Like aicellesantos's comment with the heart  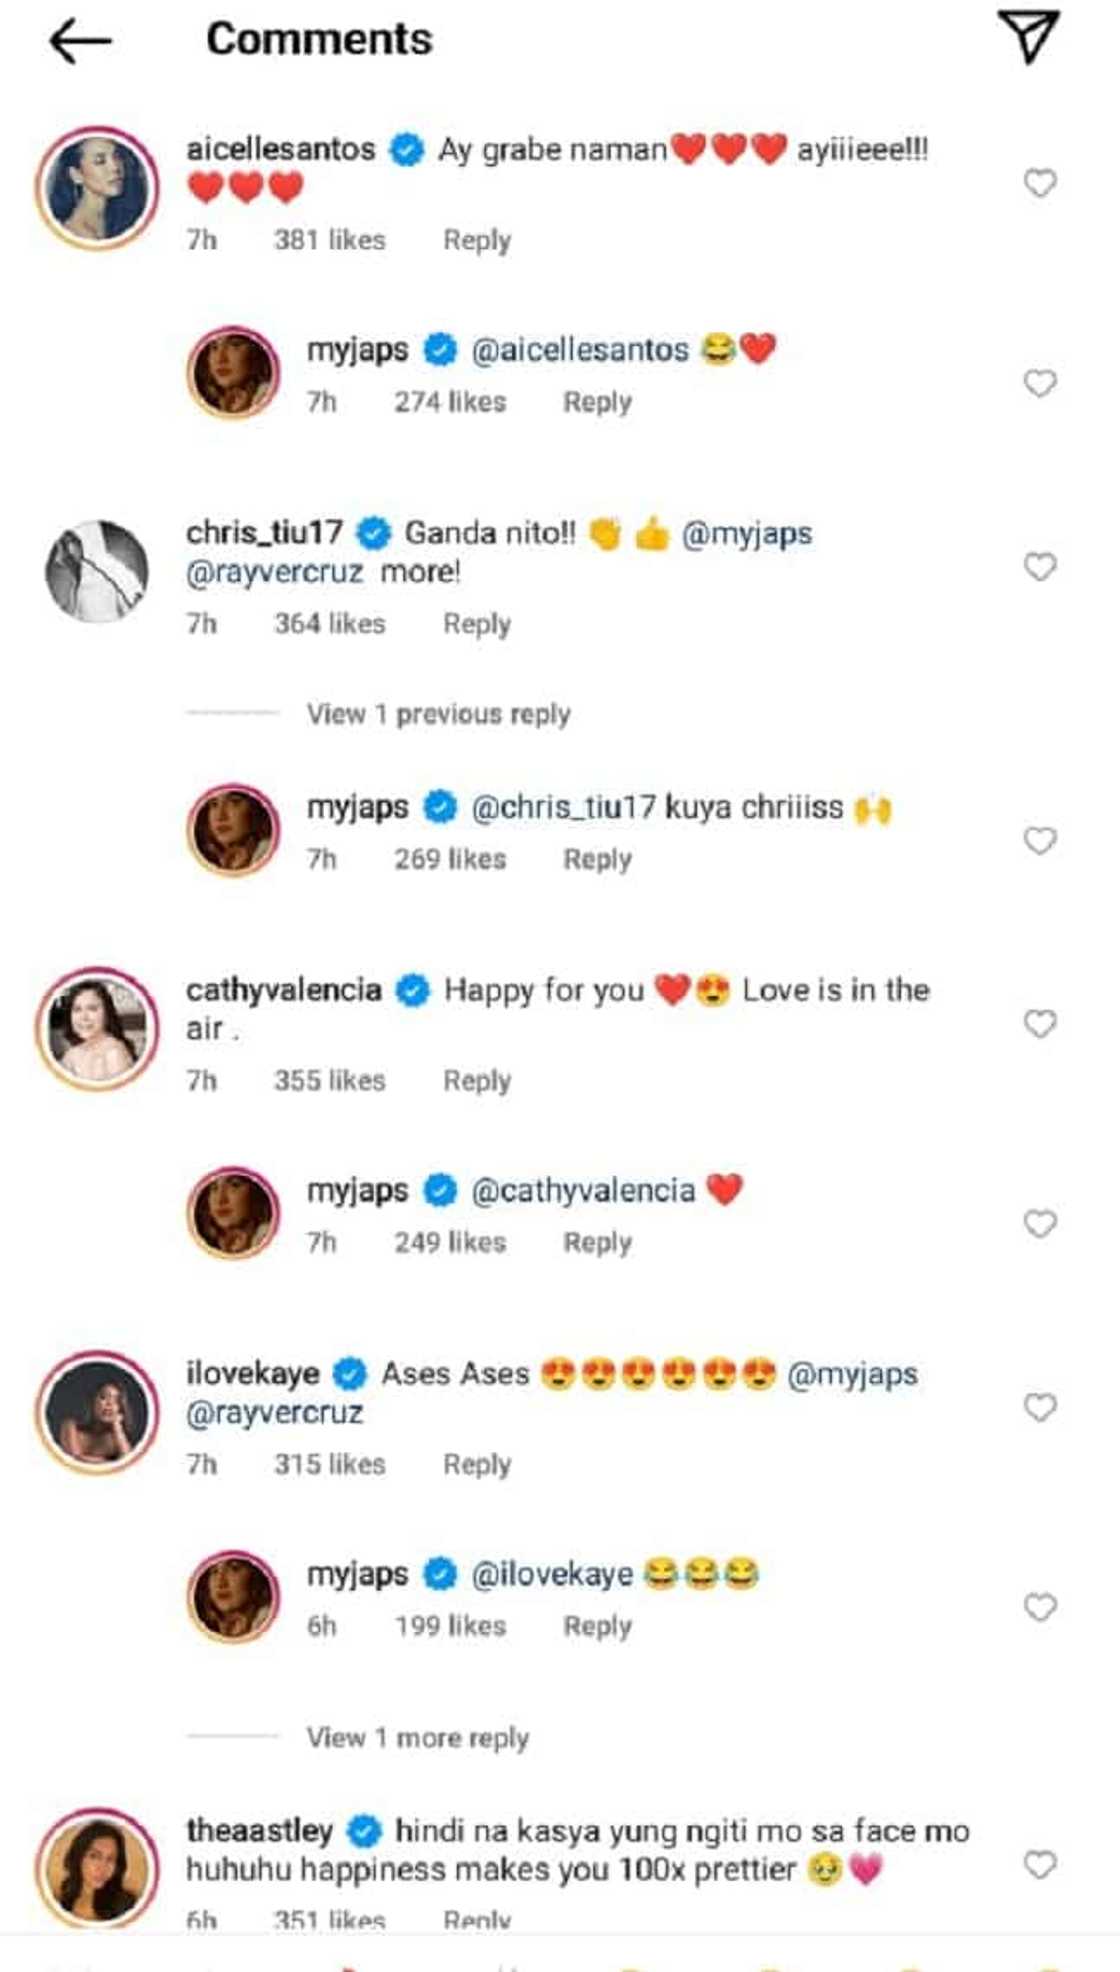point(1040,183)
